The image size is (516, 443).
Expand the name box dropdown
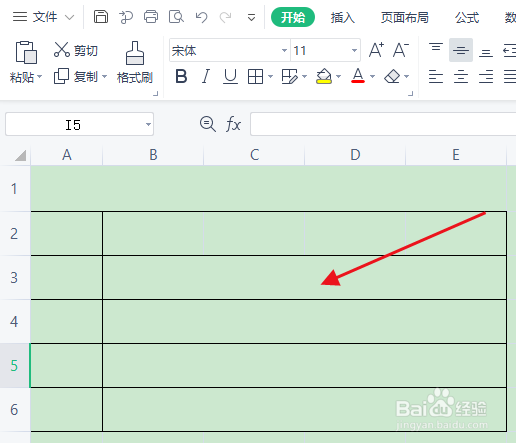click(148, 124)
